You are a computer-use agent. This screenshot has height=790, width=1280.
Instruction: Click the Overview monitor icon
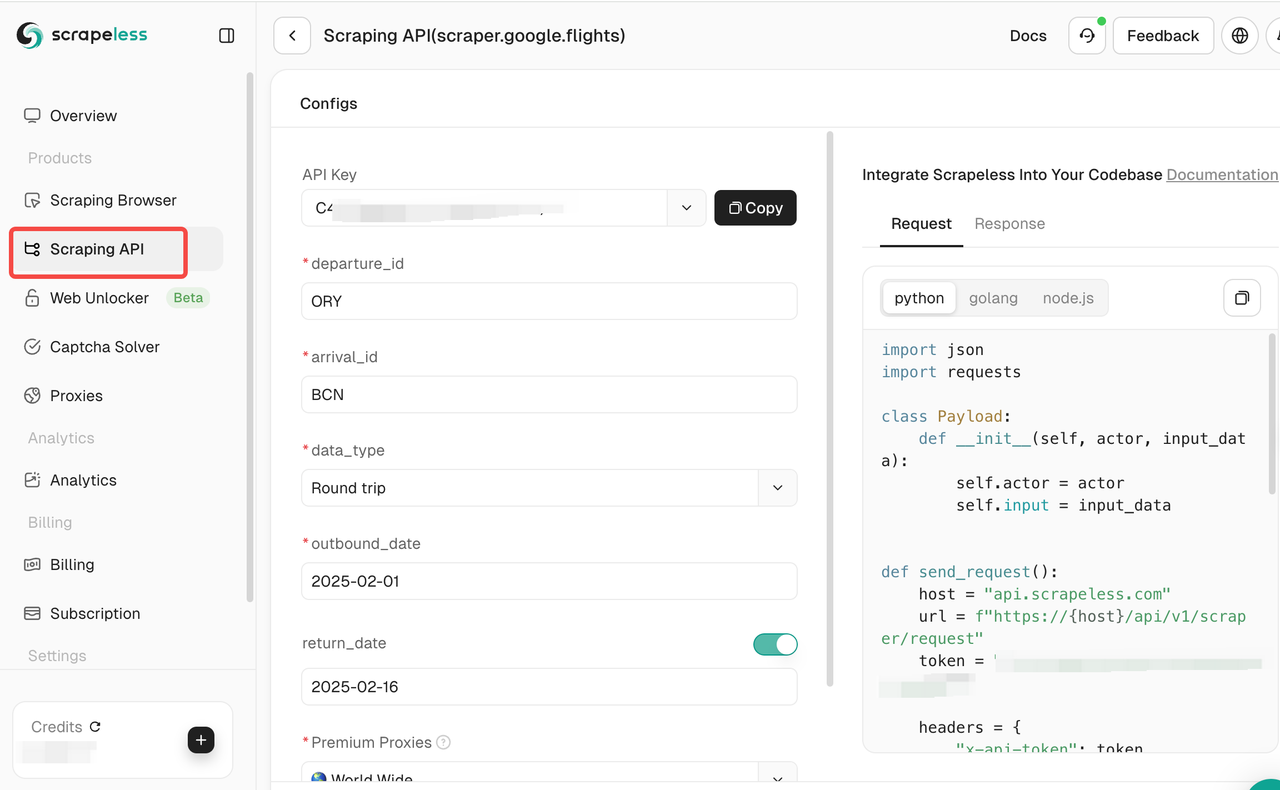32,116
